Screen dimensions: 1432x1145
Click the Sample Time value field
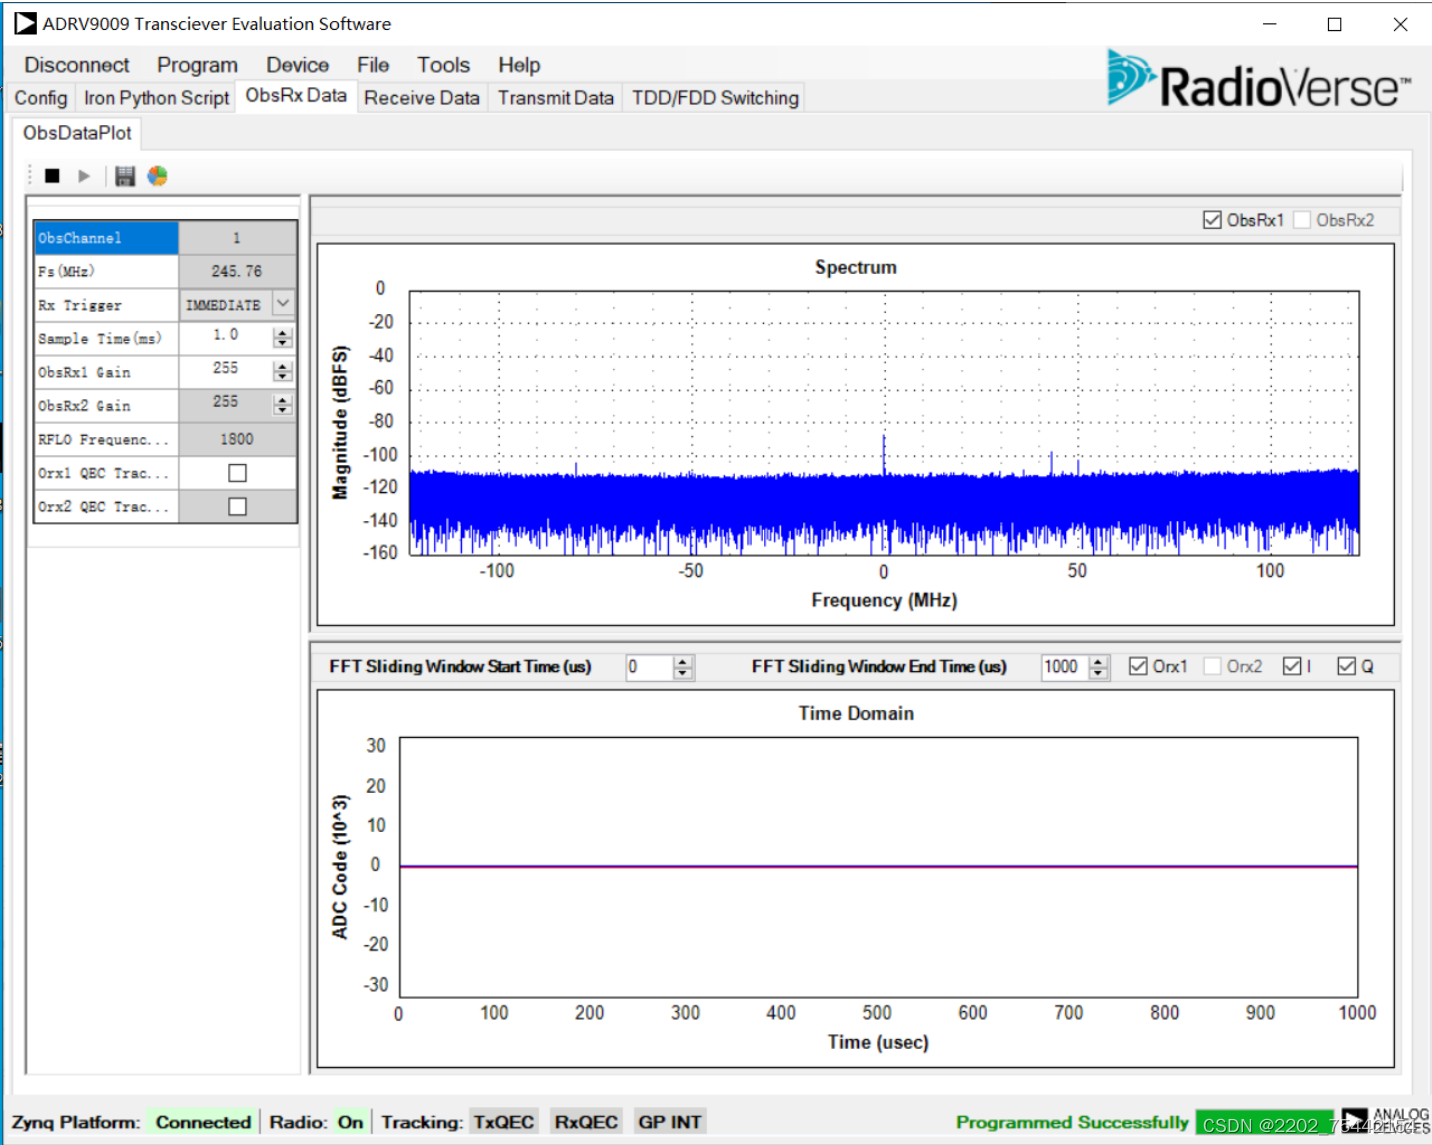pos(226,336)
